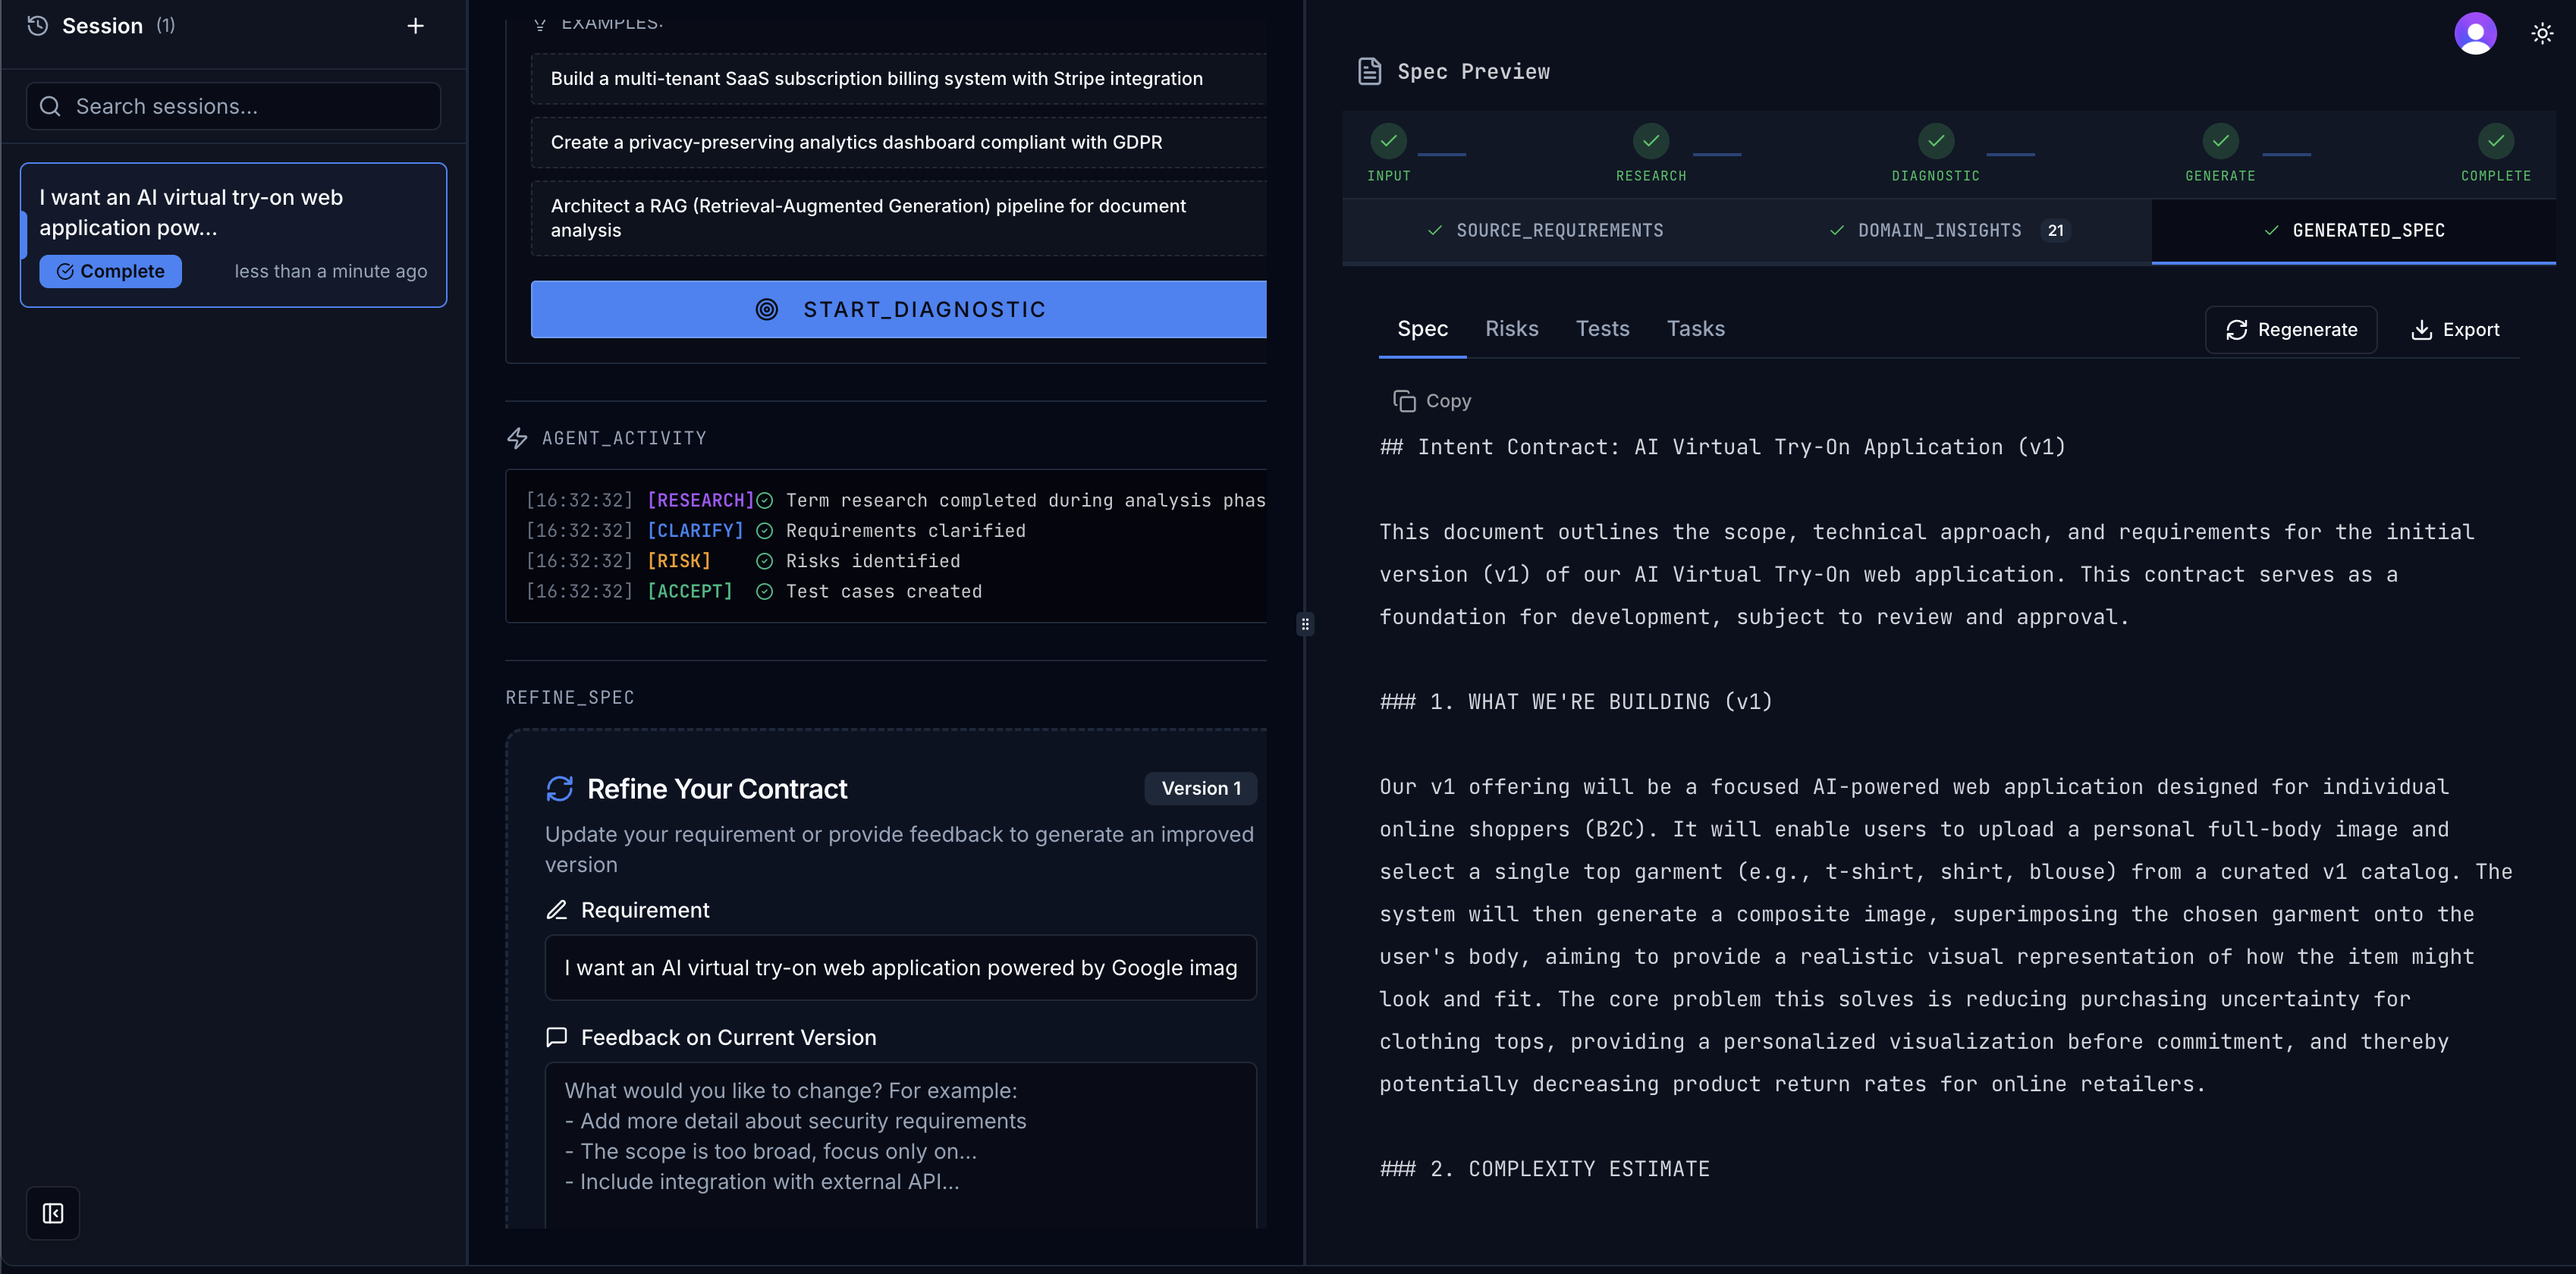Click the session history clock icon
The height and width of the screenshot is (1274, 2576).
coord(37,26)
